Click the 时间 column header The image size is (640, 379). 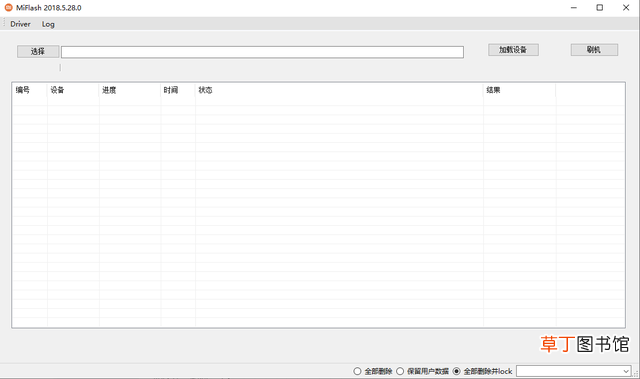(x=178, y=90)
